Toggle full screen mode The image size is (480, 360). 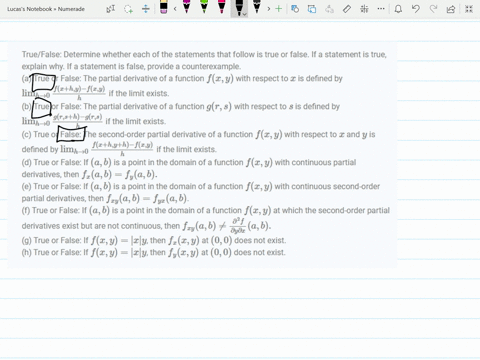(469, 9)
